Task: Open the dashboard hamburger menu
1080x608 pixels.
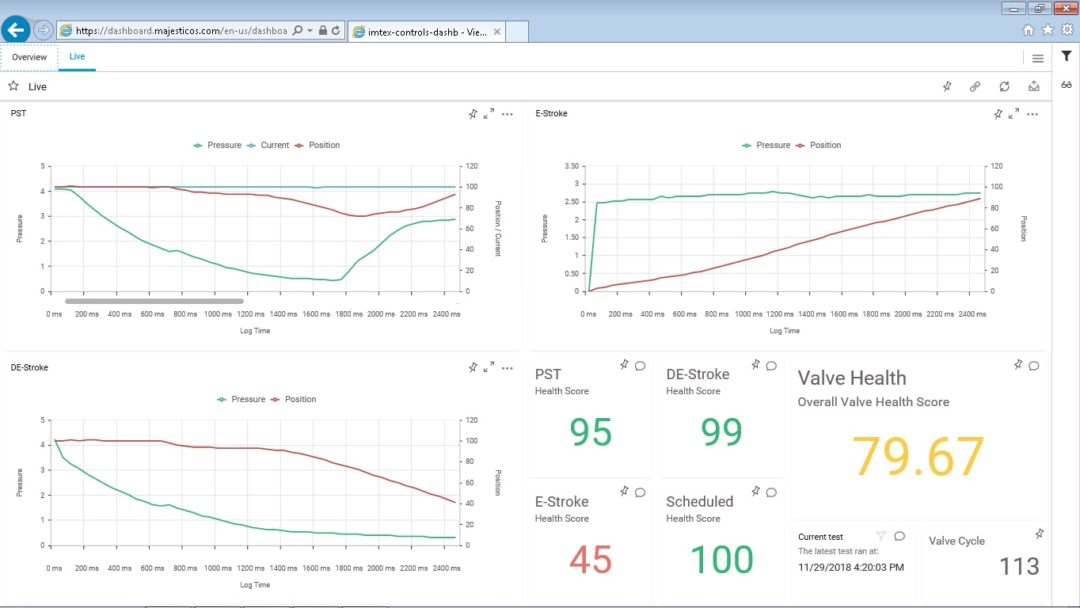Action: coord(1038,57)
